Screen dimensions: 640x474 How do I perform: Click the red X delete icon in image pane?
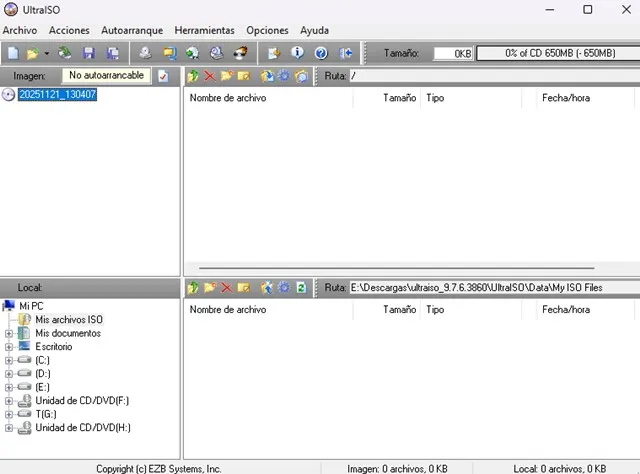pyautogui.click(x=210, y=76)
